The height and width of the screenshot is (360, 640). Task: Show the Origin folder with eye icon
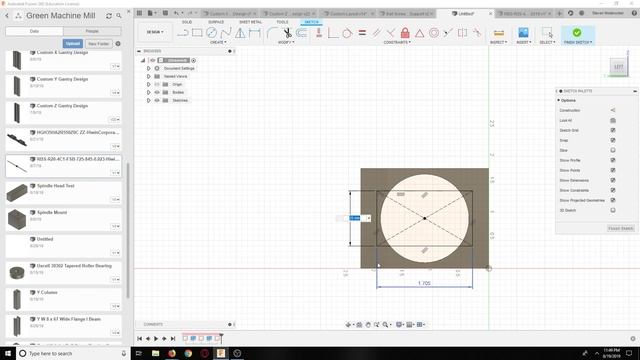(x=157, y=84)
